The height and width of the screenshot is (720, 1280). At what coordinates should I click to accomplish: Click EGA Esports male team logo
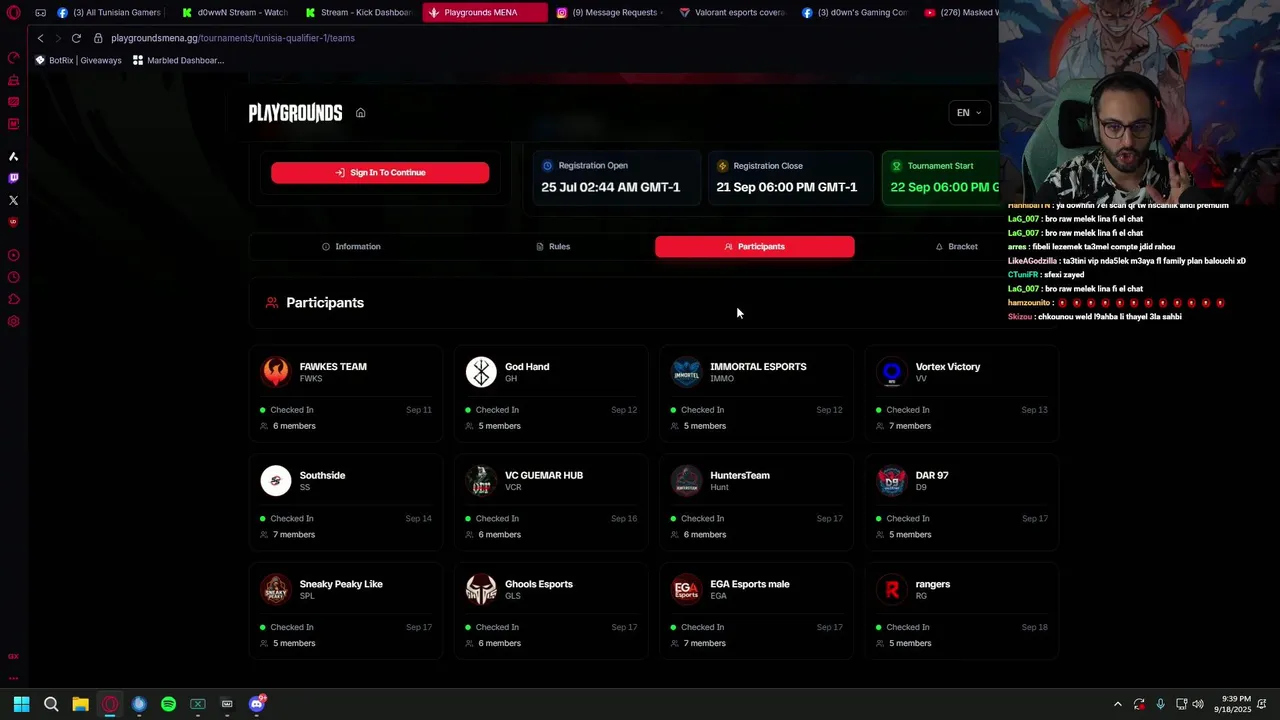point(686,590)
